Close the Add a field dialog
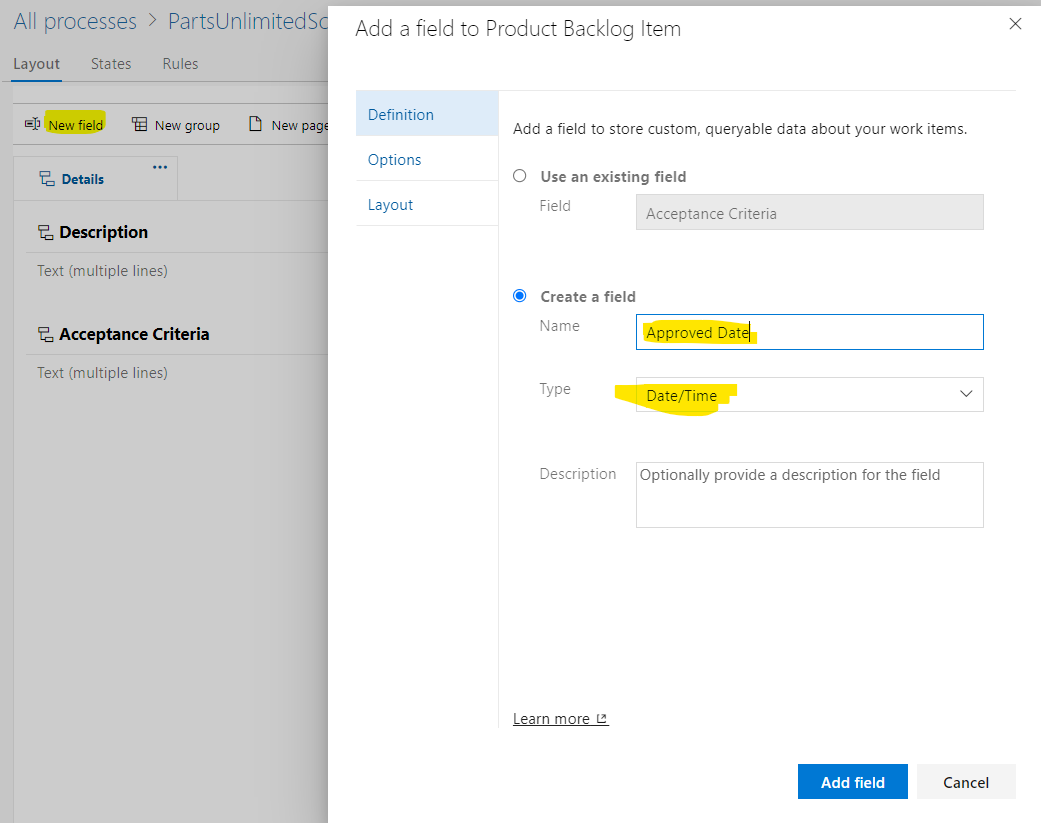This screenshot has width=1041, height=823. pos(1015,24)
